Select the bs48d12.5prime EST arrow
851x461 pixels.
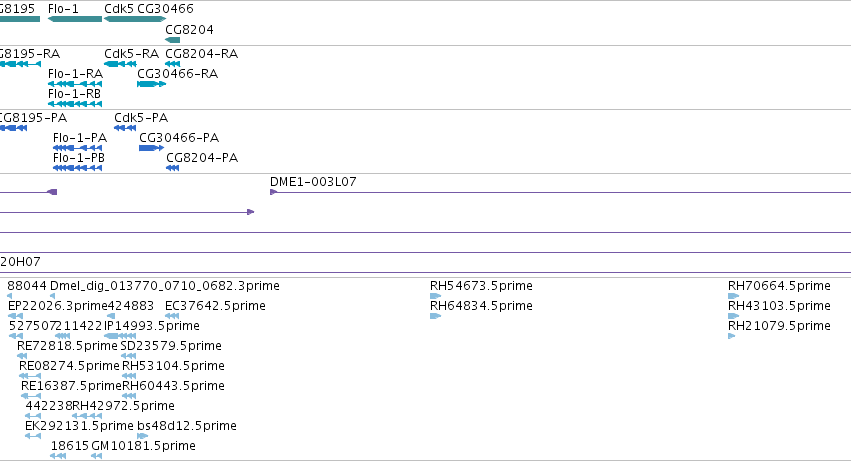[142, 436]
